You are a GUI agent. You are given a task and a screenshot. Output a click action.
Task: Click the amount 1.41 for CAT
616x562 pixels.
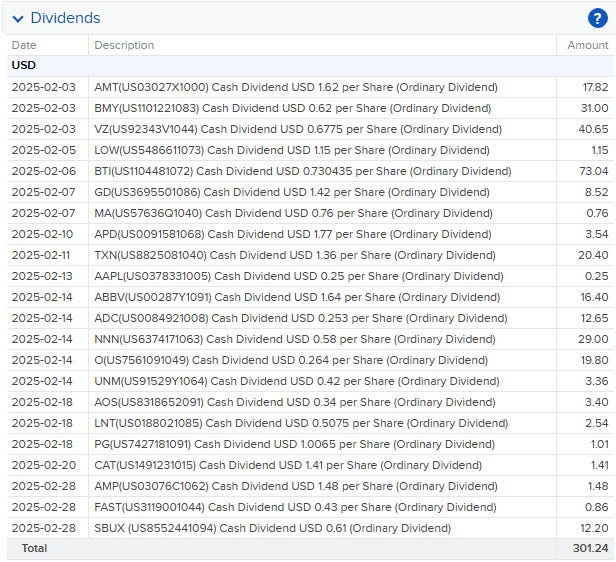tap(600, 465)
